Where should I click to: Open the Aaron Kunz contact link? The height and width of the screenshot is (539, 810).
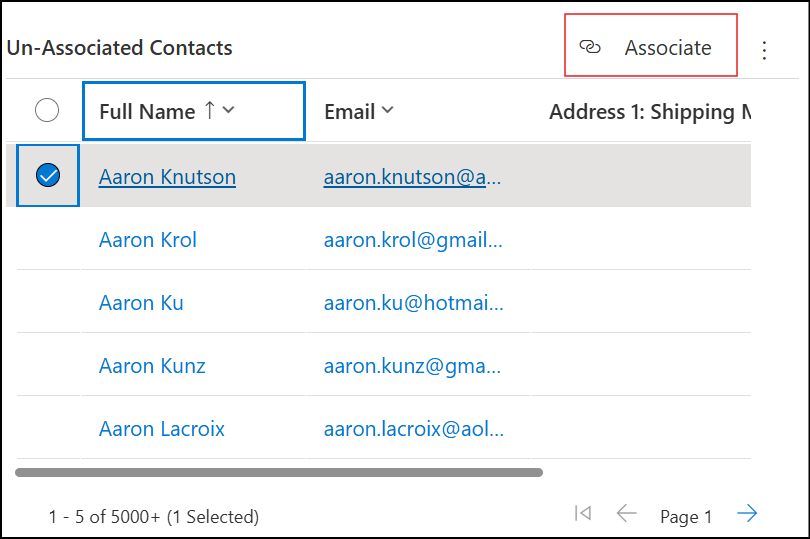click(152, 366)
